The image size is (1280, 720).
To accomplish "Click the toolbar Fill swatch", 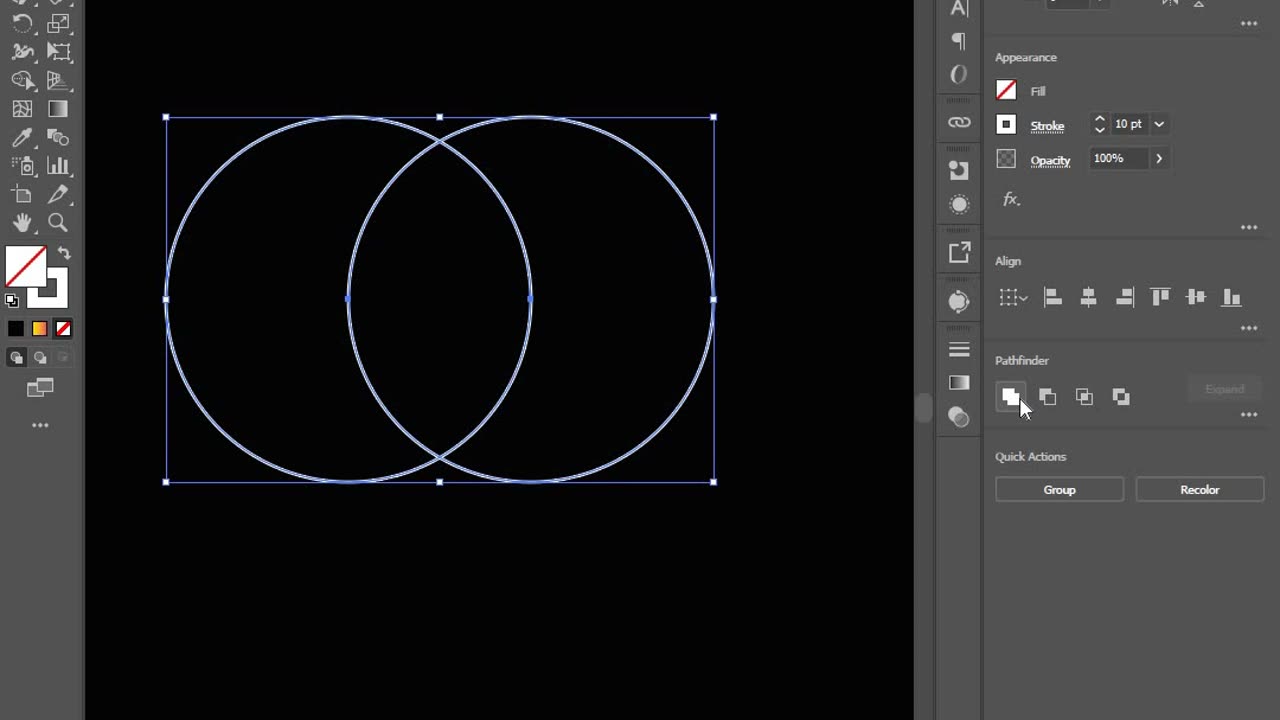I will click(25, 267).
